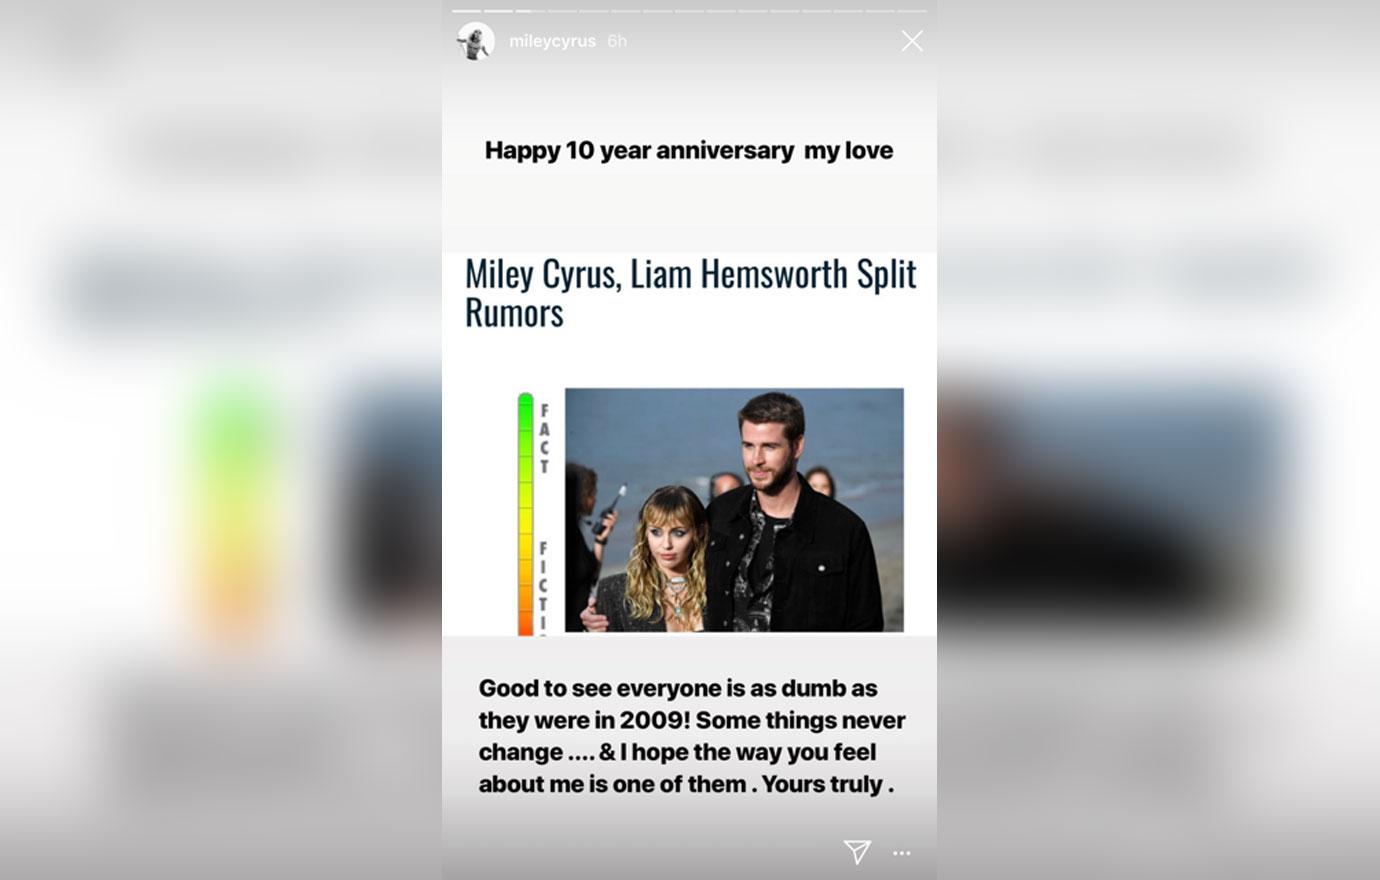Click the fact-fiction gradient meter
Image resolution: width=1380 pixels, height=880 pixels.
pos(525,514)
